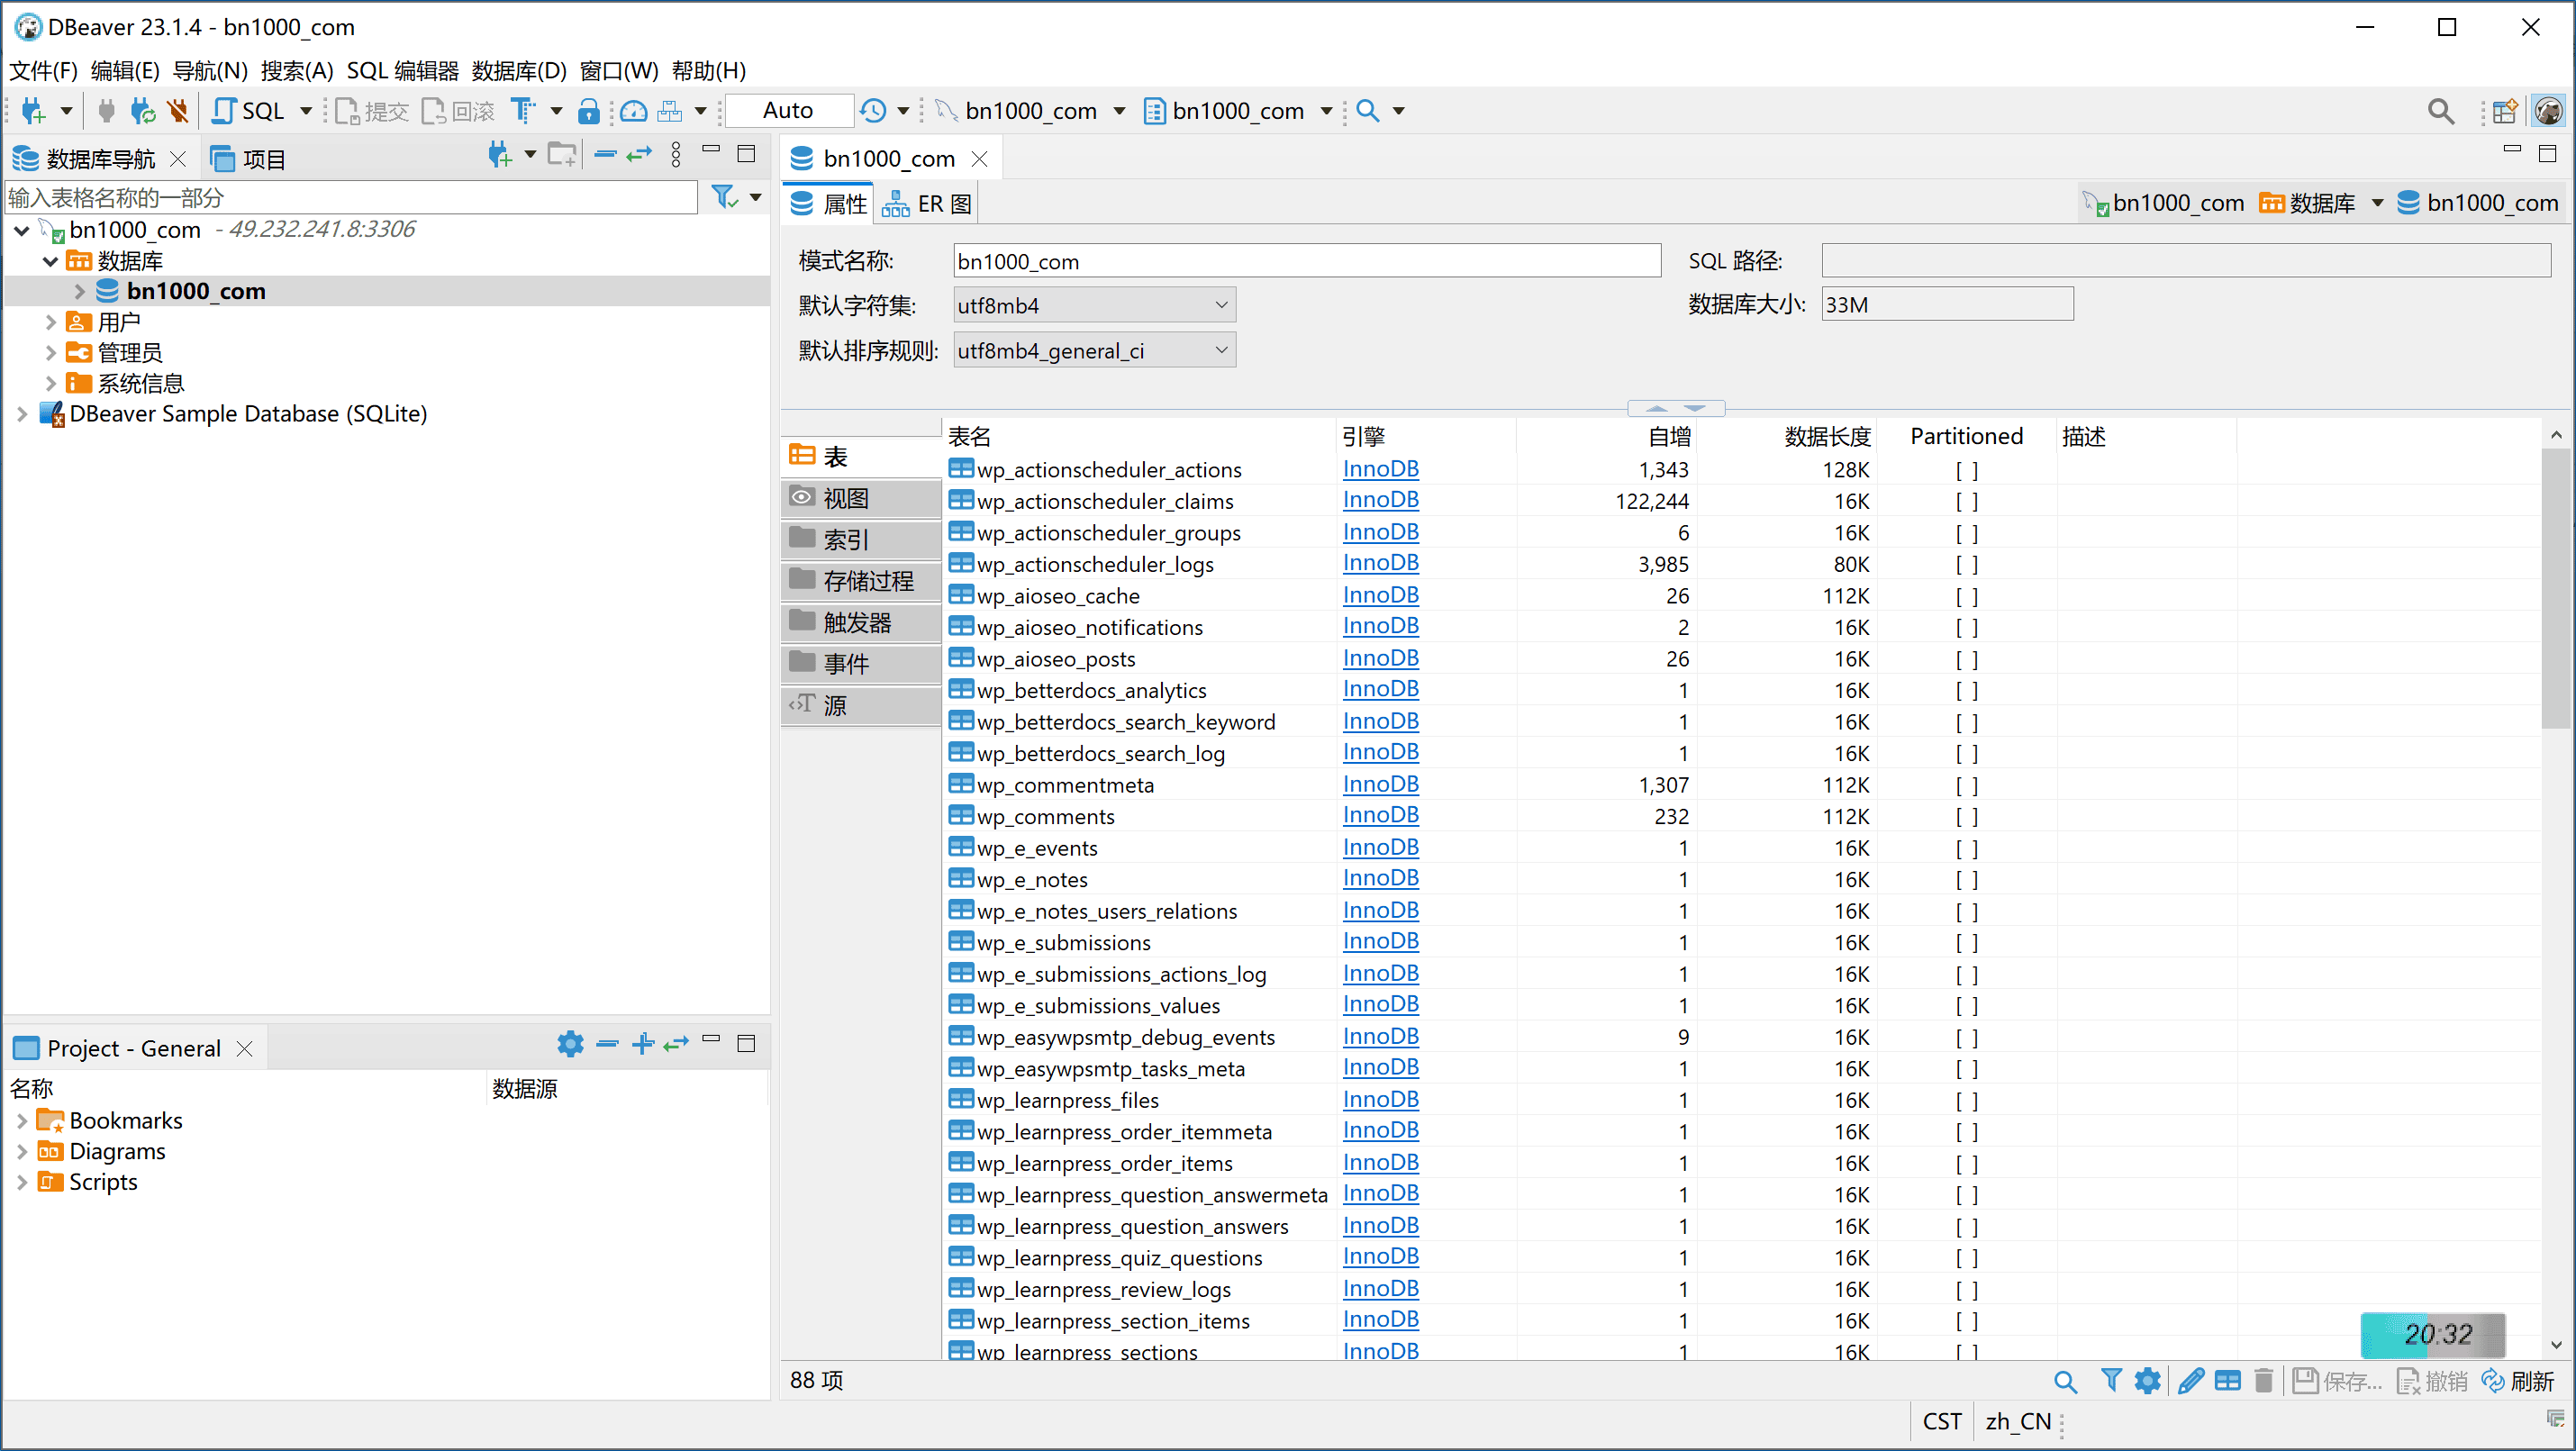Click link-with-editor arrows in database navigator
This screenshot has height=1451, width=2576.
click(639, 154)
